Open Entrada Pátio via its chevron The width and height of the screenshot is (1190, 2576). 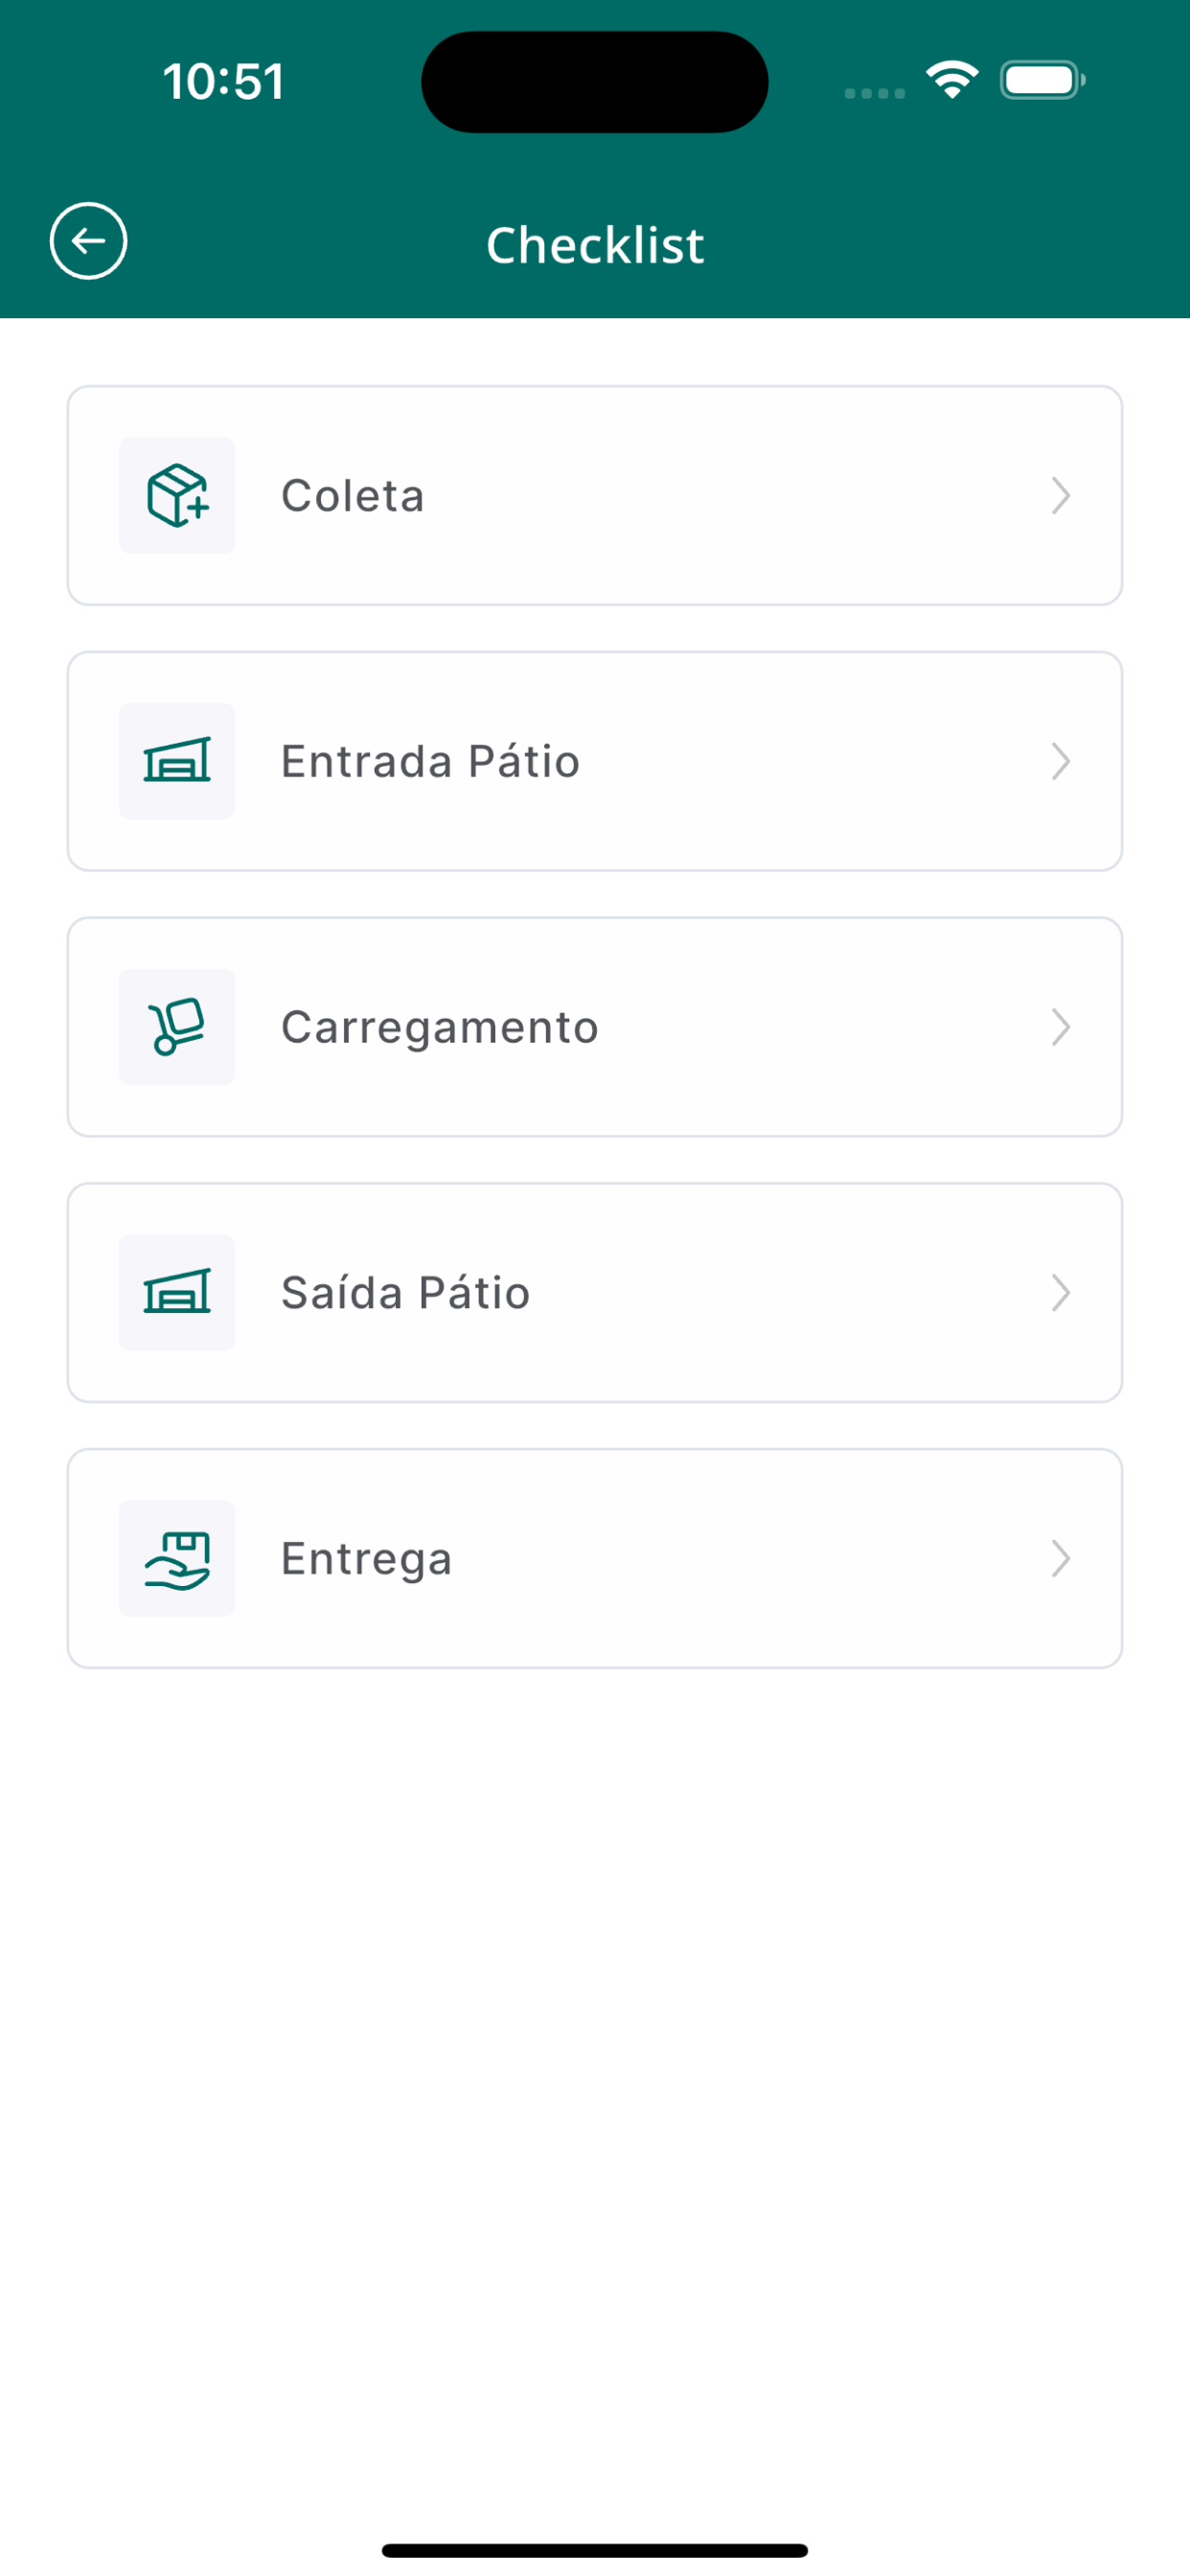click(x=1061, y=762)
